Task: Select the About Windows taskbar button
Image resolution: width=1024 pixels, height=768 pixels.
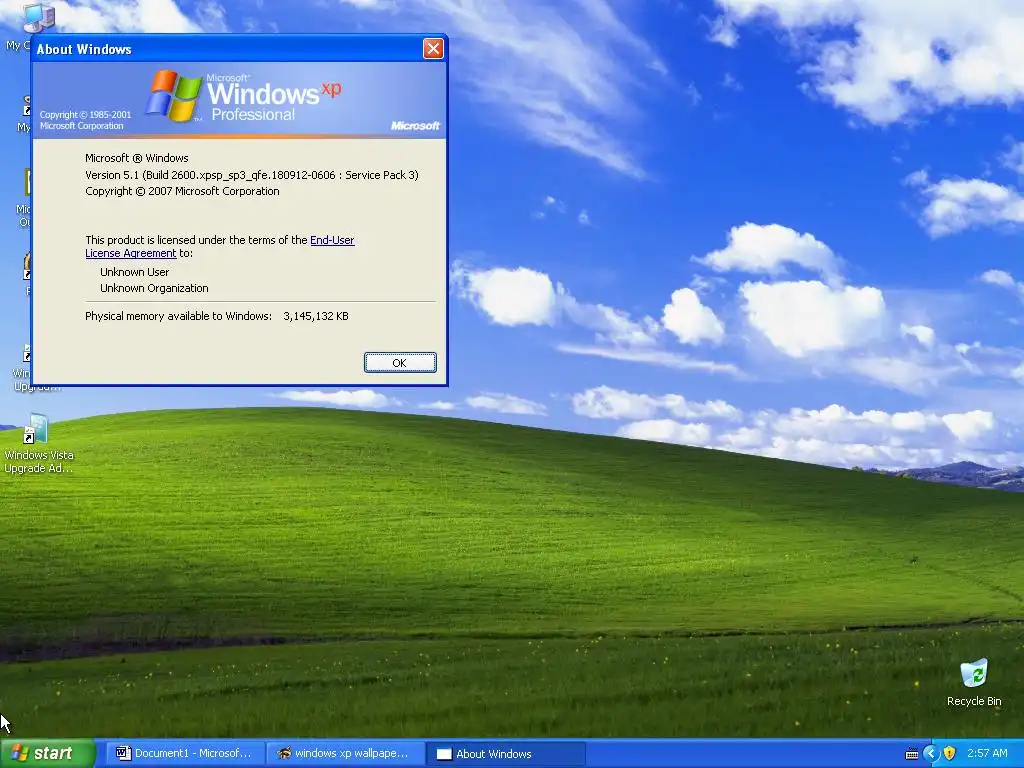Action: [506, 754]
